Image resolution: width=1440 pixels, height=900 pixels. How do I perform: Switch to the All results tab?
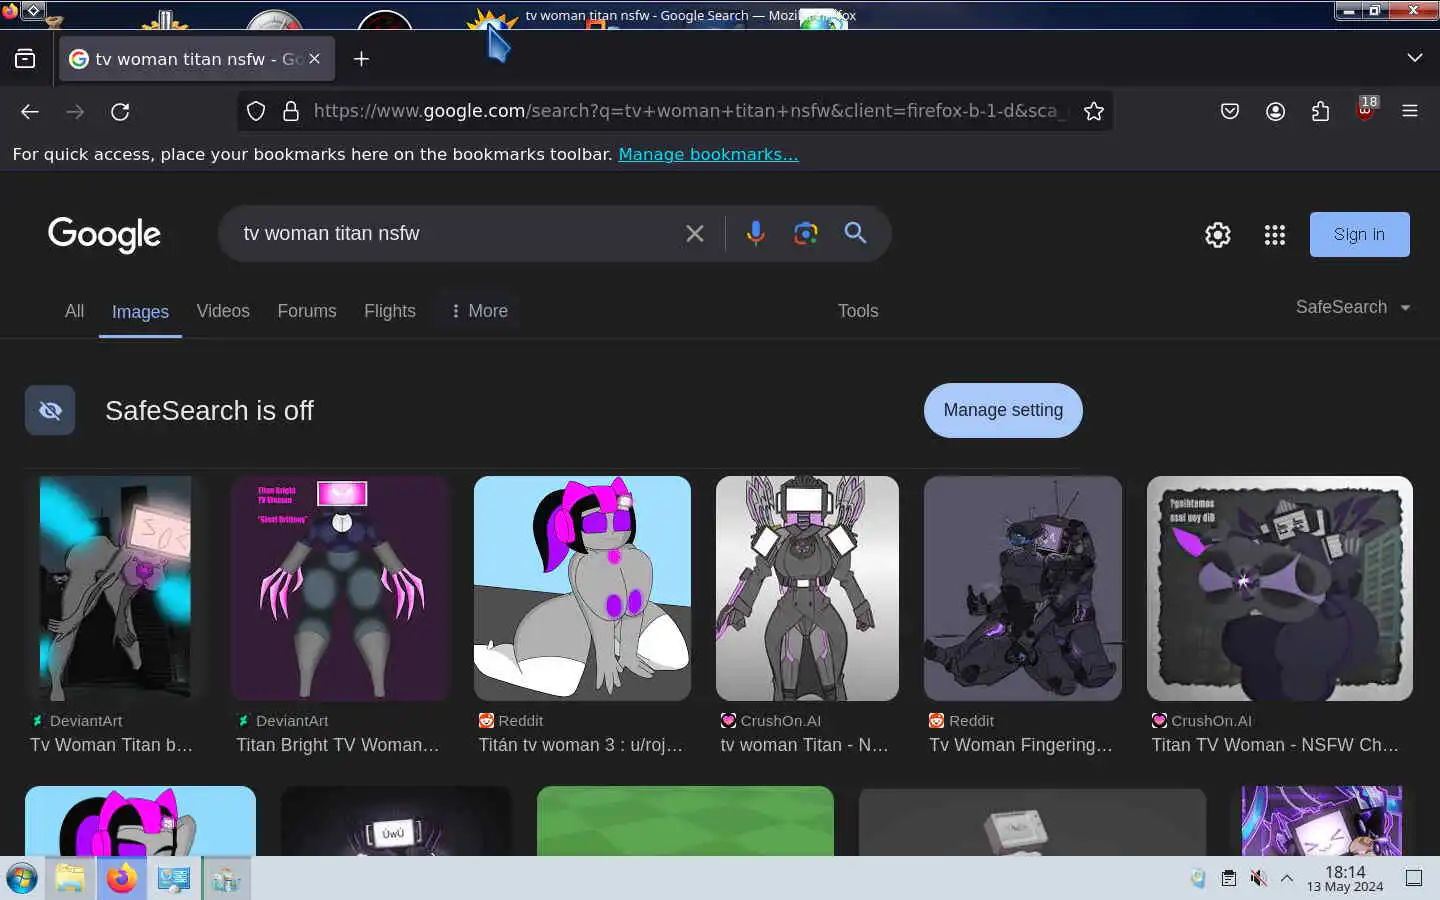click(x=74, y=311)
